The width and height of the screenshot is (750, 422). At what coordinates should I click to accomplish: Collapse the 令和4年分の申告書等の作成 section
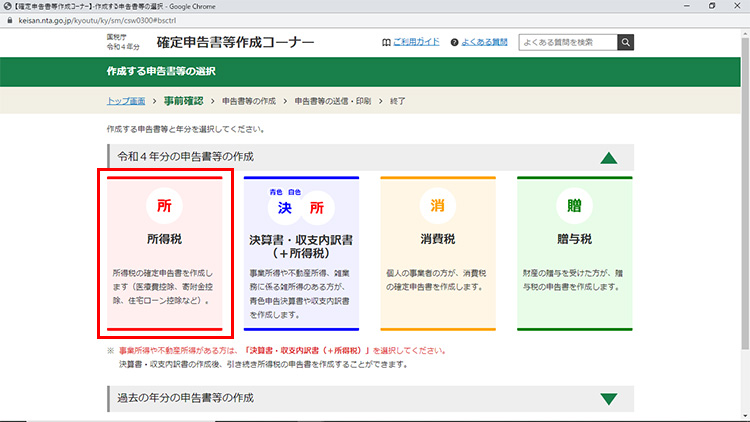(x=608, y=157)
